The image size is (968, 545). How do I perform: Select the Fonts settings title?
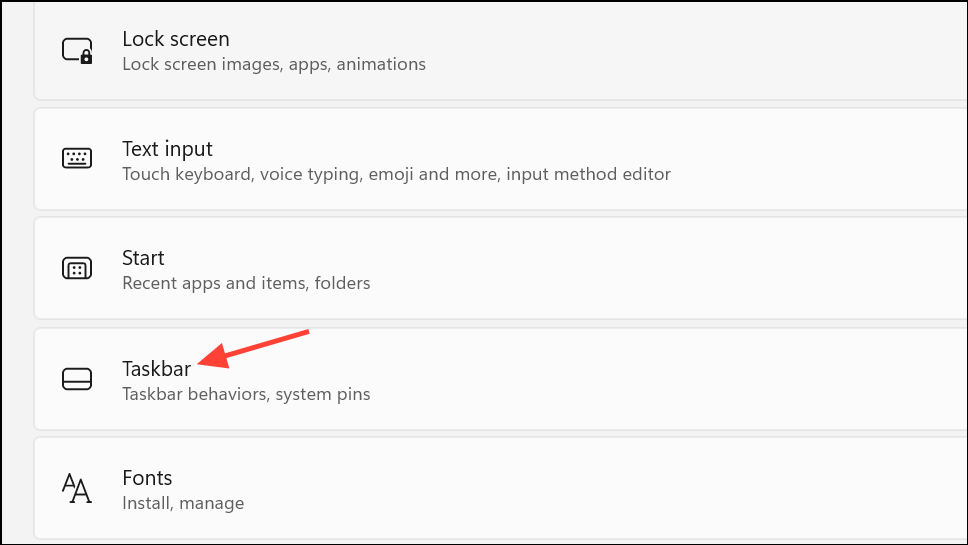pos(147,478)
